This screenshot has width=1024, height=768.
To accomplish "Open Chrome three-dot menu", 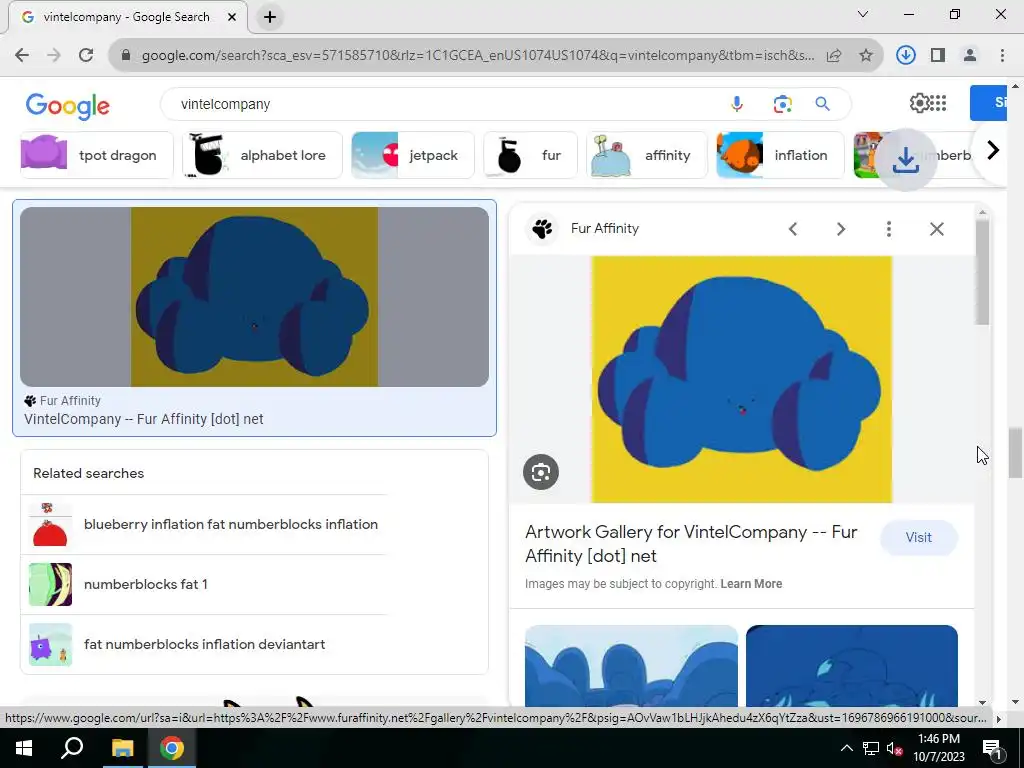I will click(1002, 56).
